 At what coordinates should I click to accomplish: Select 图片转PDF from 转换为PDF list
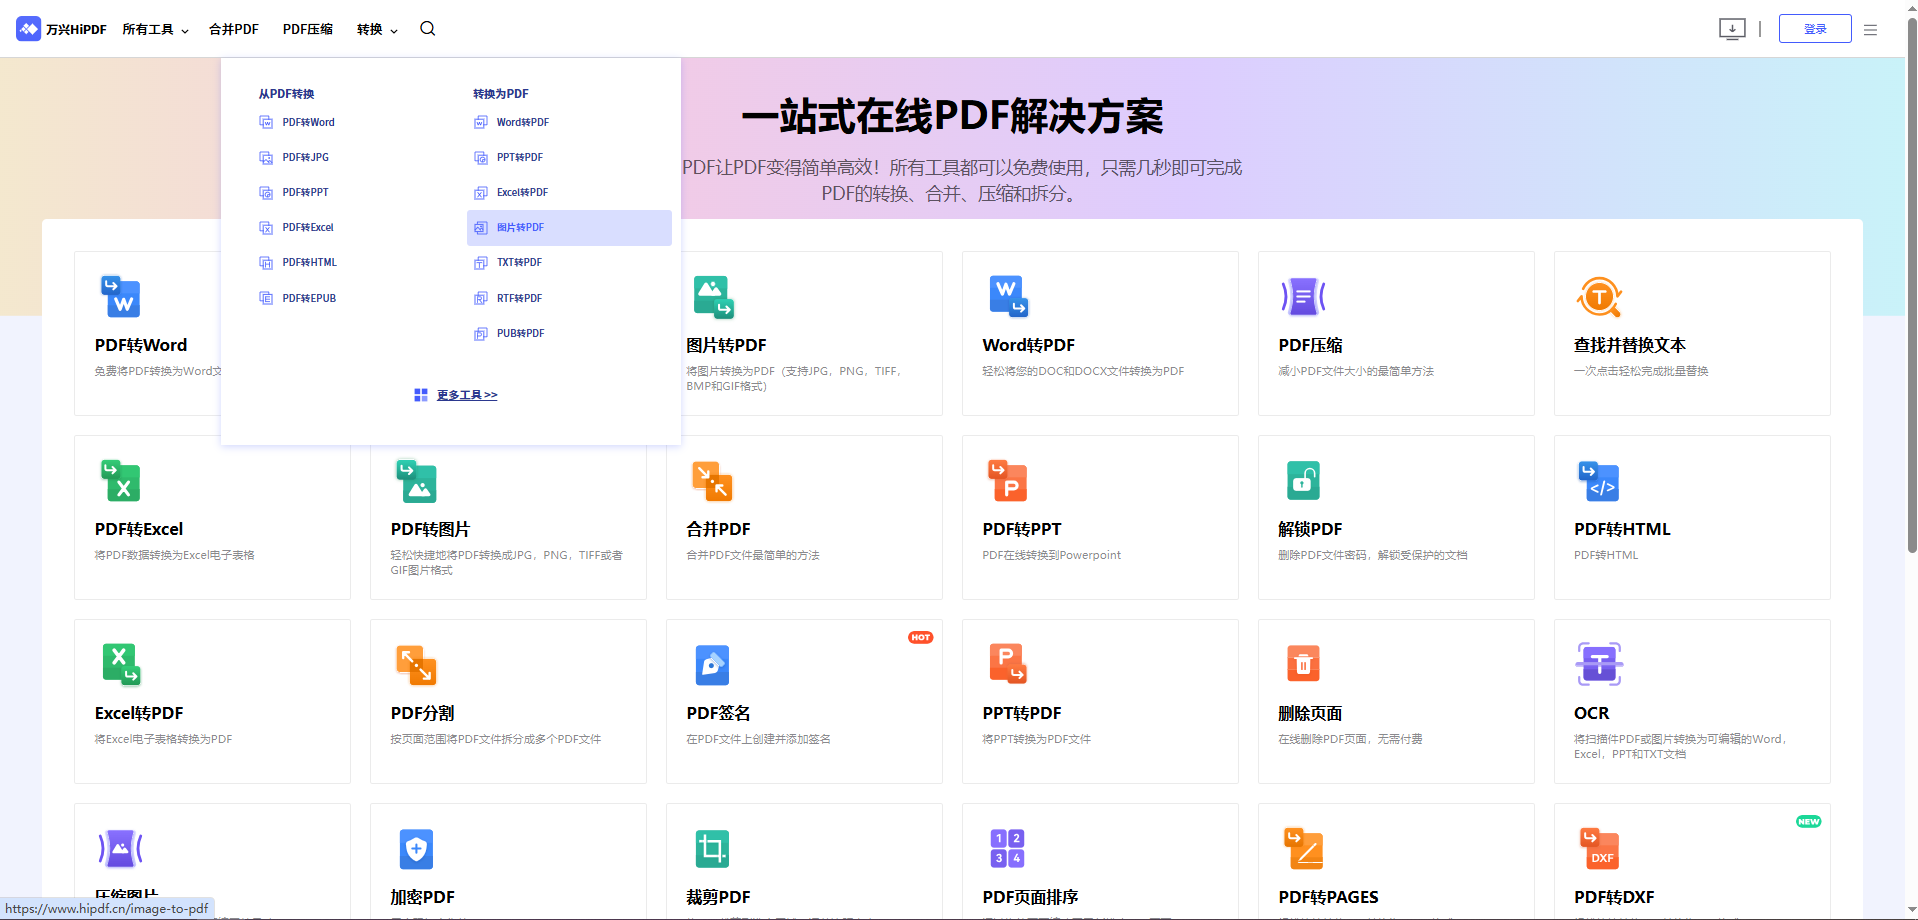519,228
